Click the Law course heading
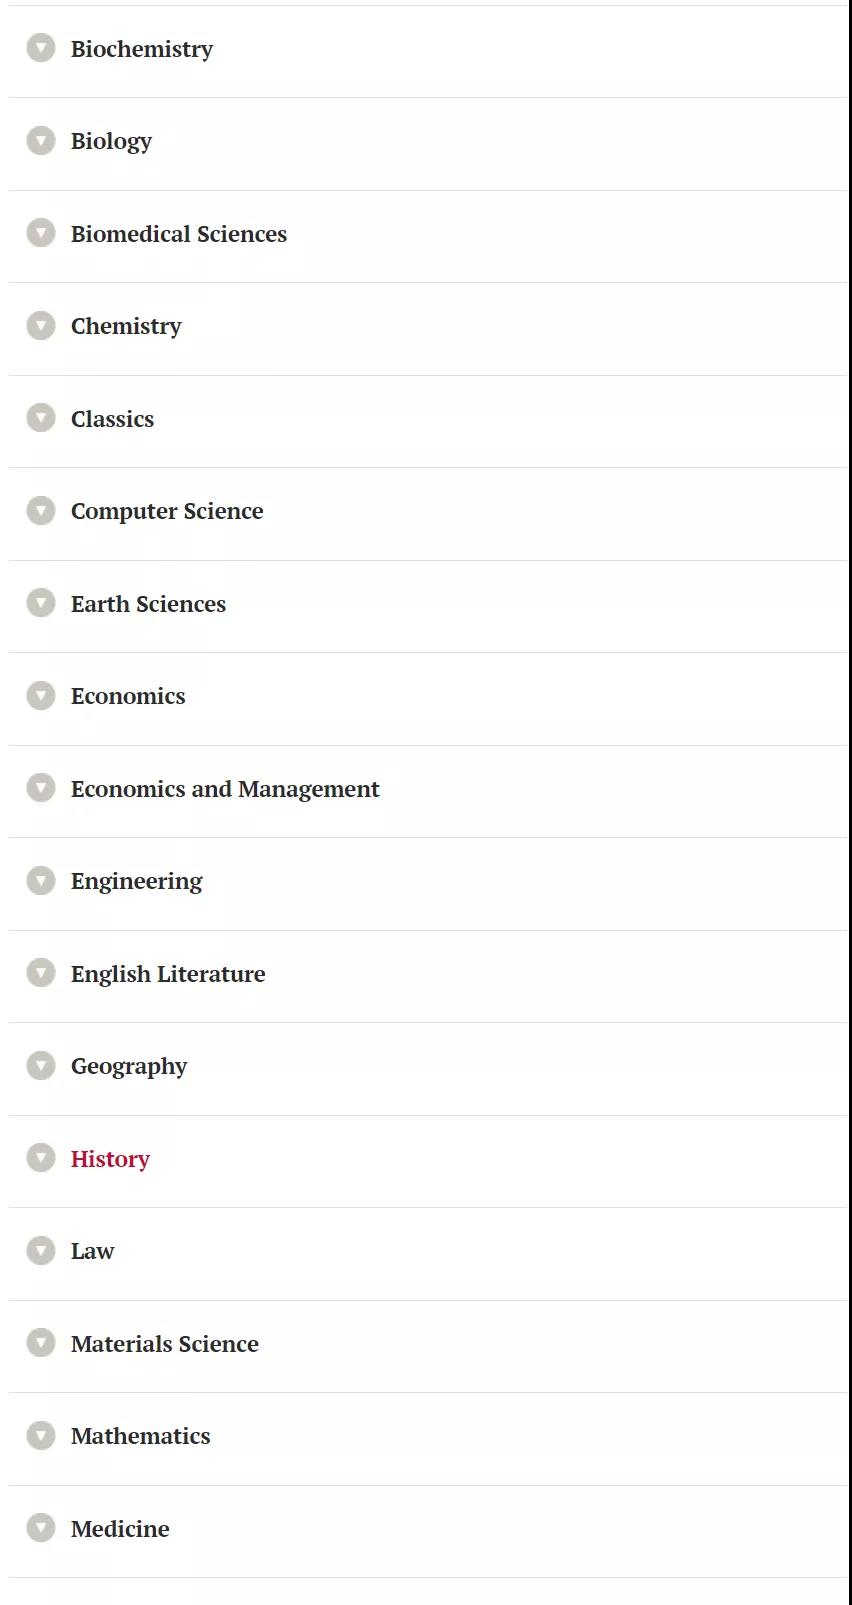Image resolution: width=852 pixels, height=1605 pixels. pyautogui.click(x=92, y=1251)
